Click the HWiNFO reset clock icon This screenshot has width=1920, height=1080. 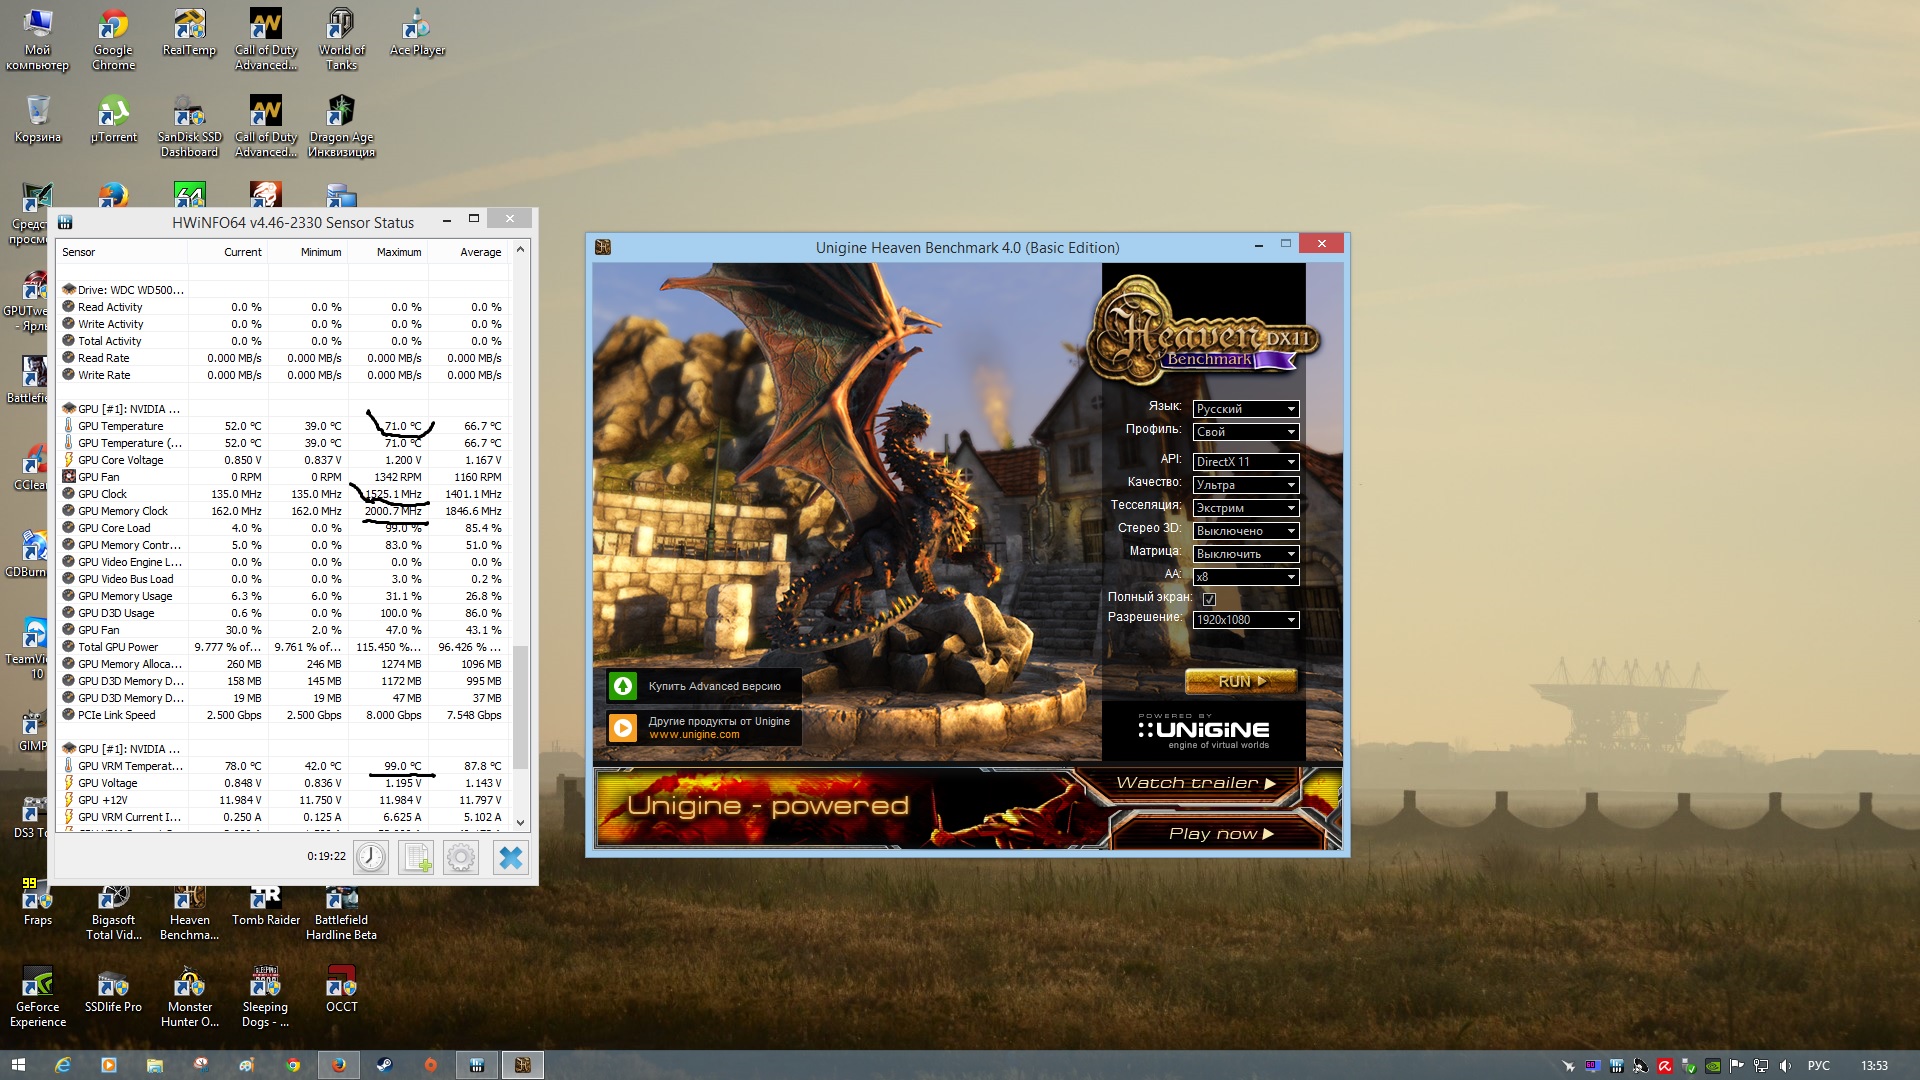[x=371, y=858]
